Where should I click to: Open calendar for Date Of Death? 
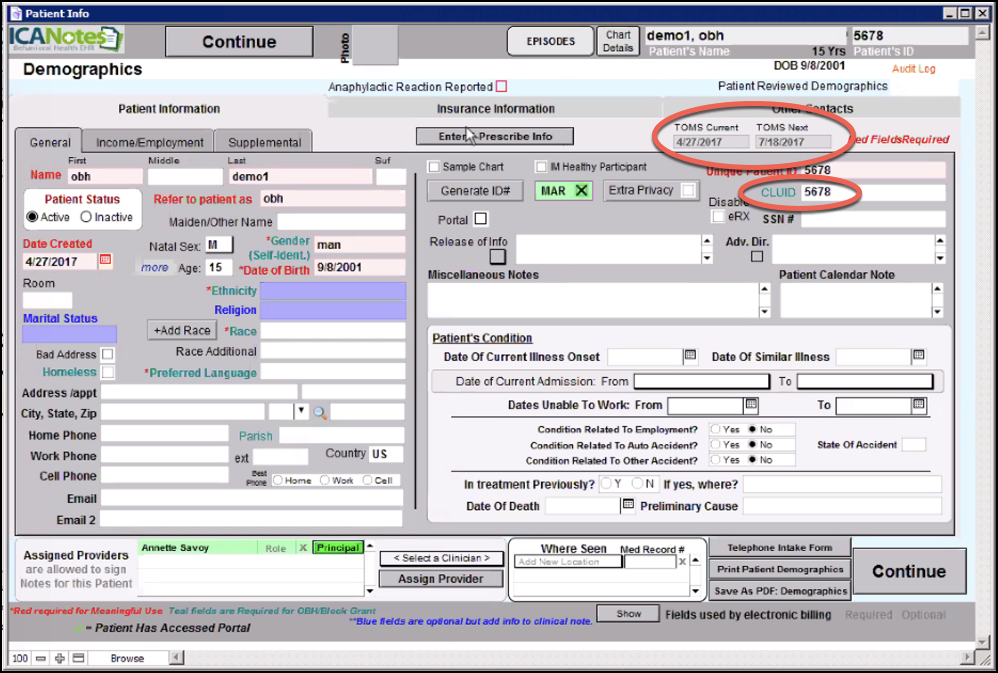click(x=628, y=505)
